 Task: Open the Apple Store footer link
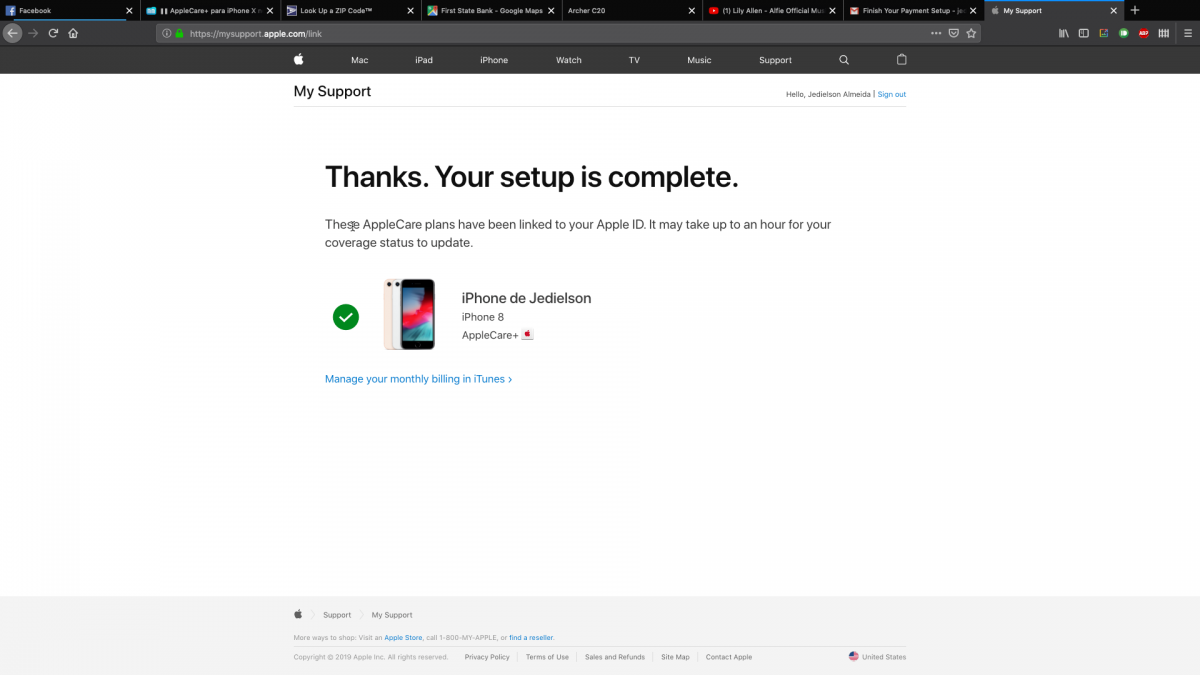[x=403, y=637]
